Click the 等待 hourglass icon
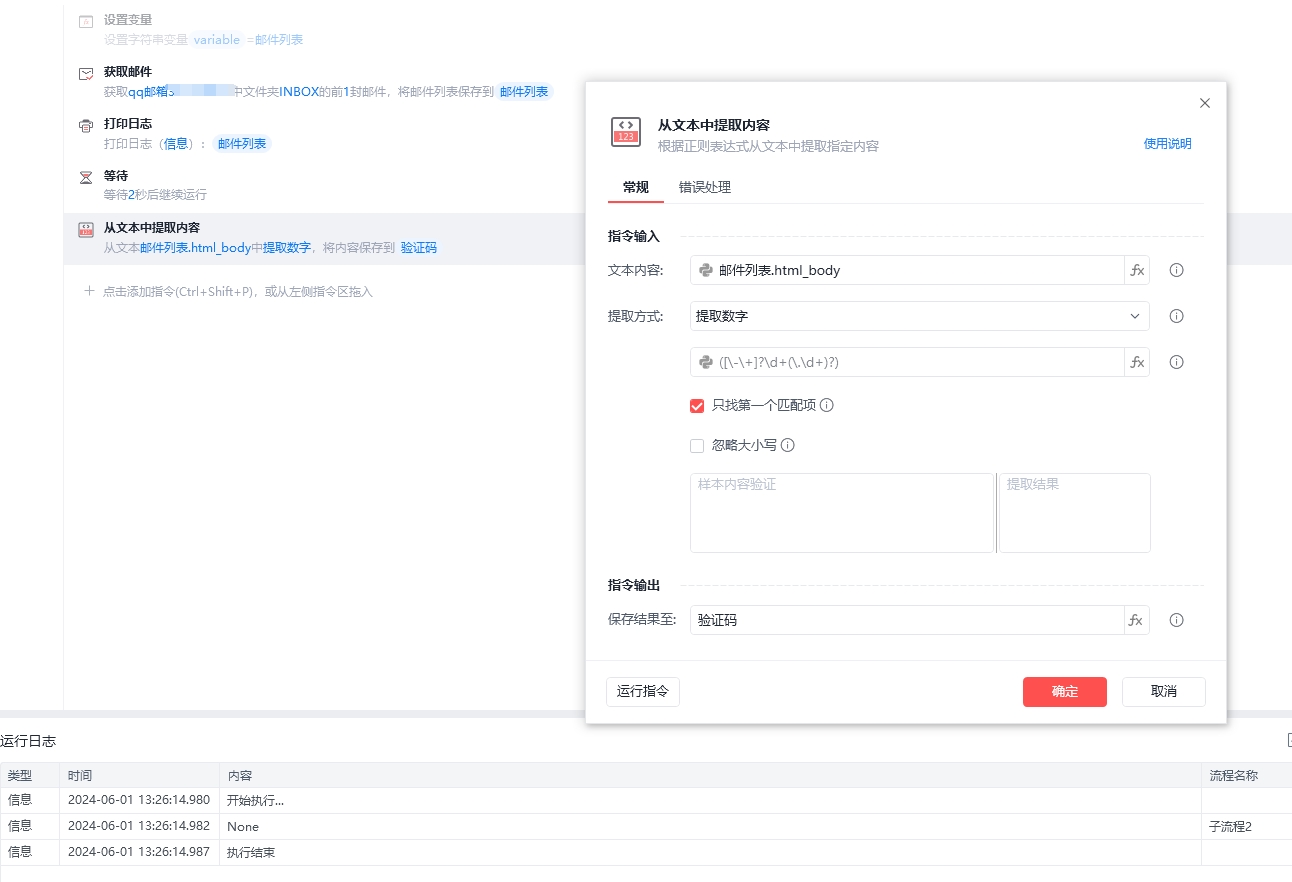The image size is (1292, 882). tap(86, 177)
